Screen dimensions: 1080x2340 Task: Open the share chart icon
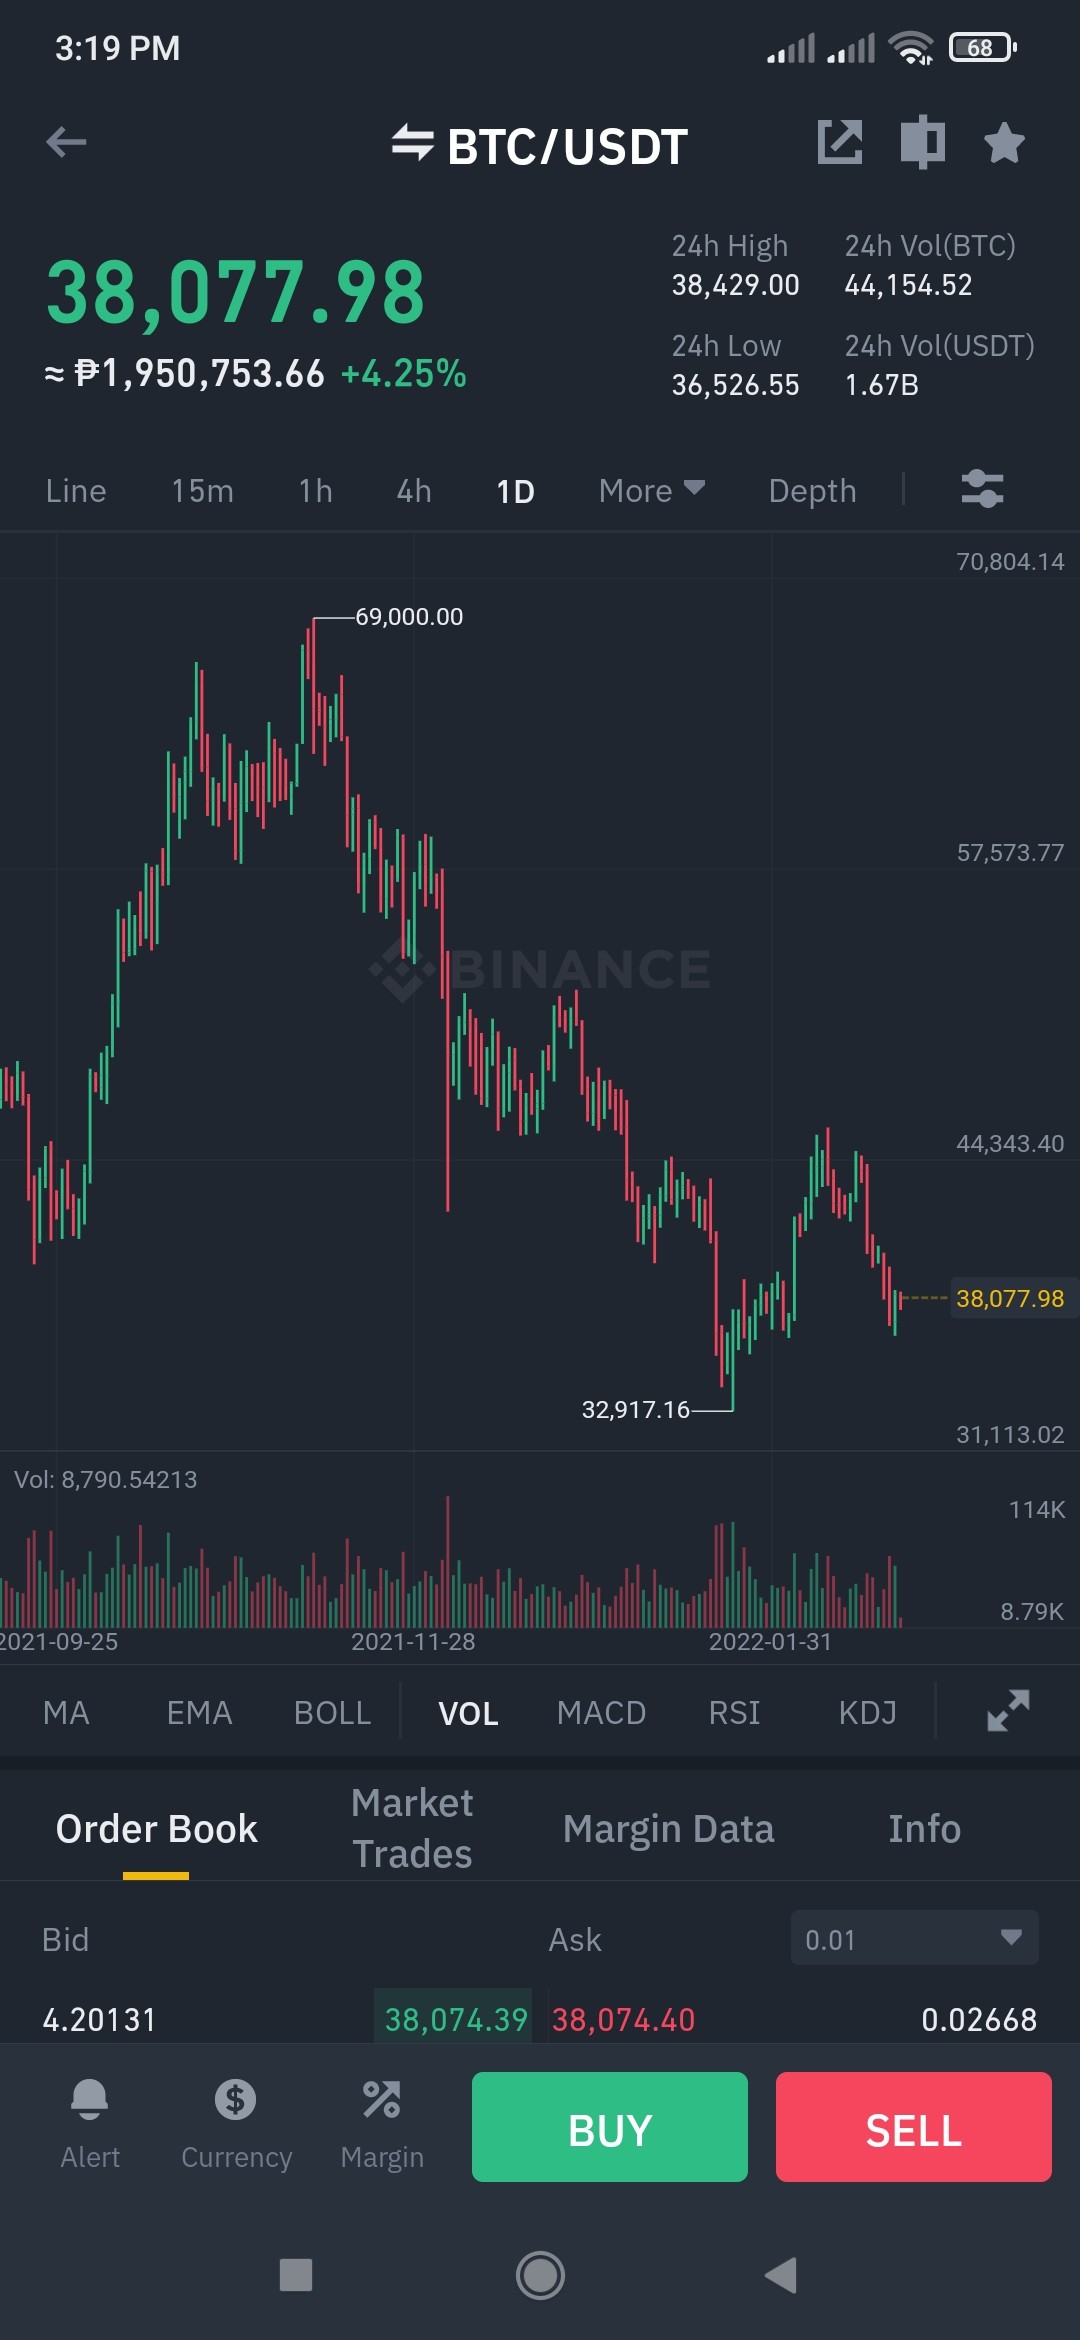point(840,142)
